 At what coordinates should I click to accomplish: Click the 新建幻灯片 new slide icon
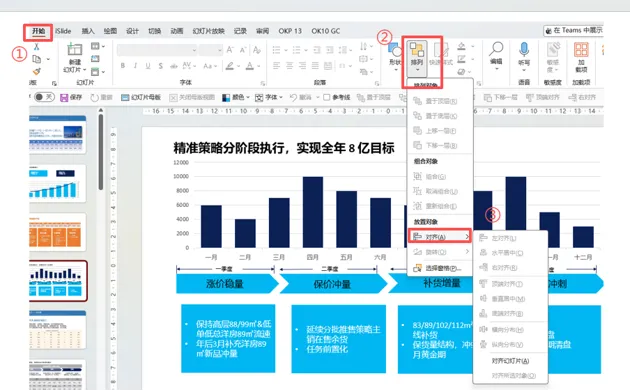coord(75,50)
